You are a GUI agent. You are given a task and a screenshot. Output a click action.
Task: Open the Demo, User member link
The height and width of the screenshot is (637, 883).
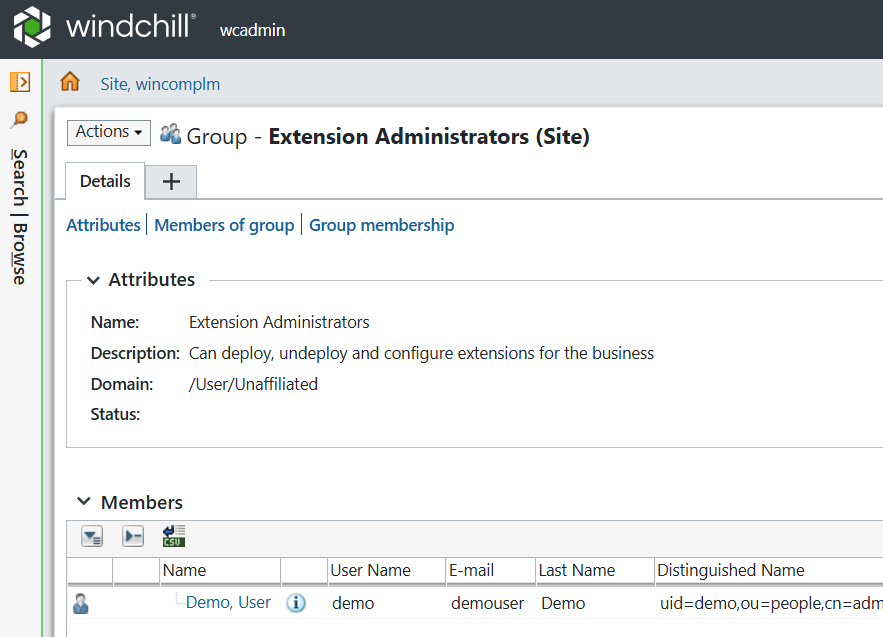[228, 602]
